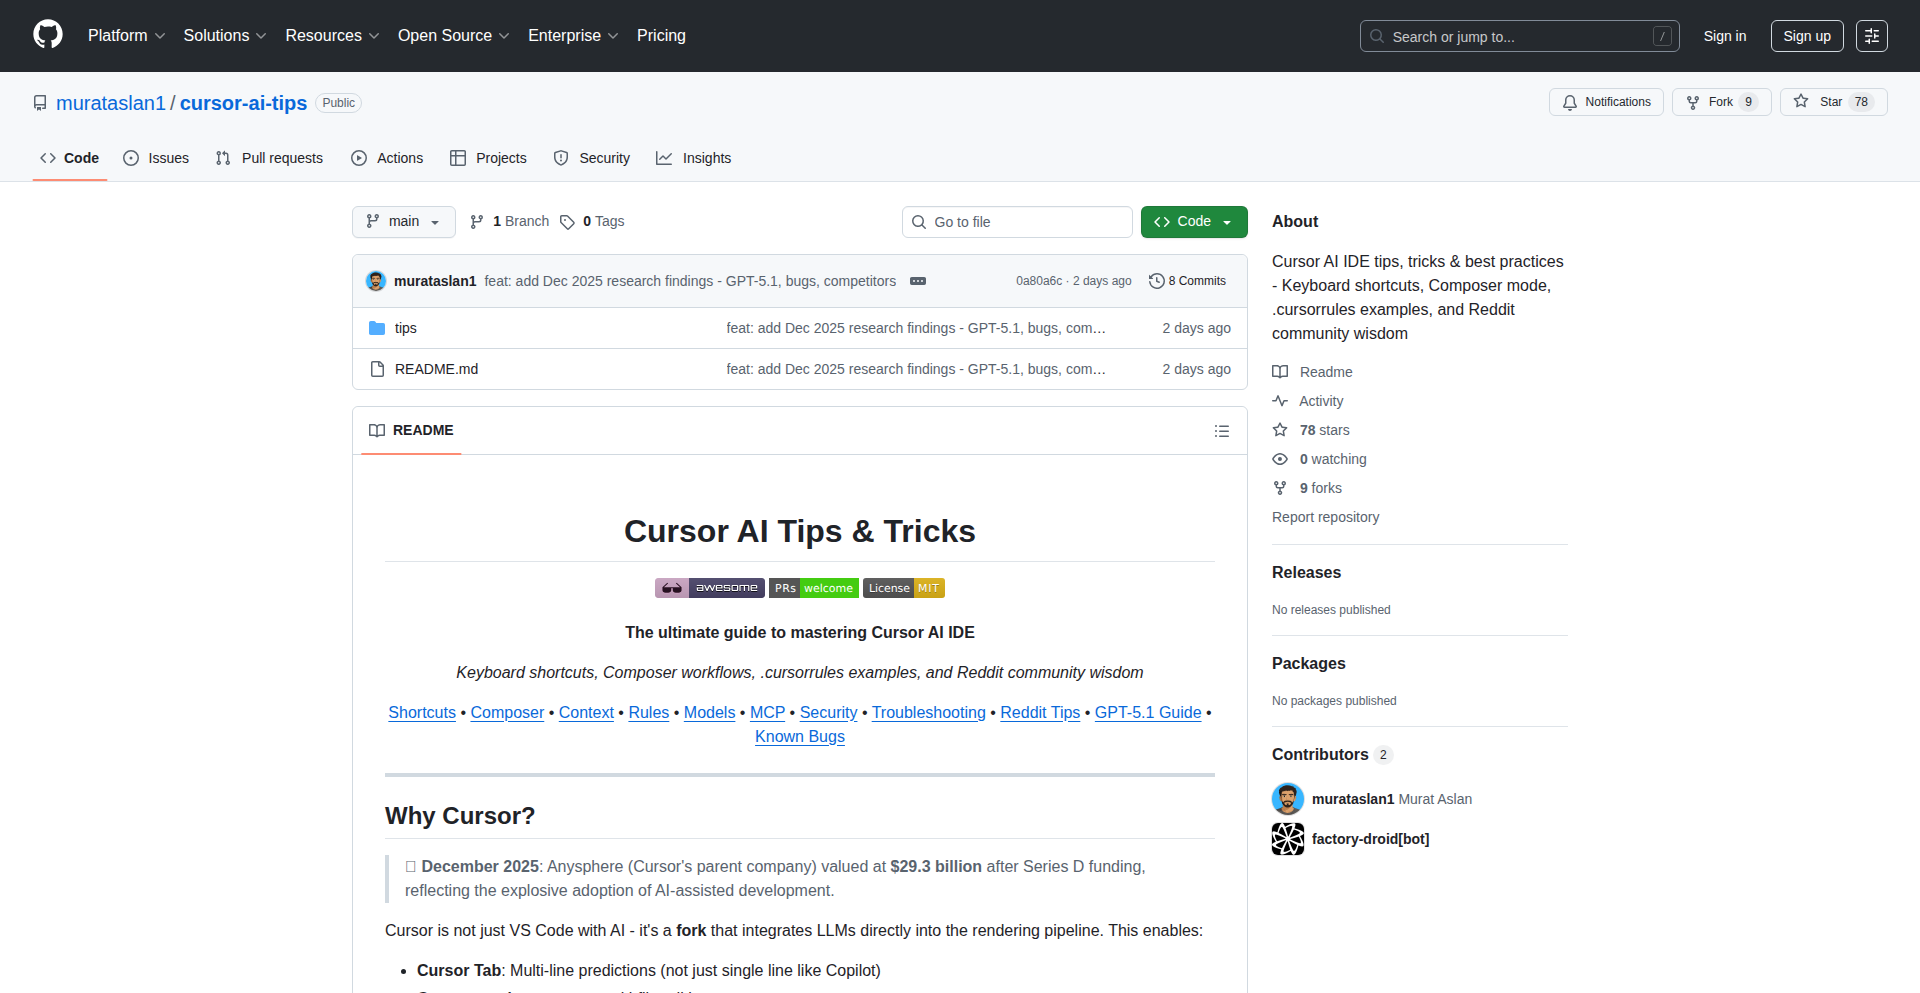The width and height of the screenshot is (1920, 993).
Task: Click the watching eye icon
Action: [1280, 458]
